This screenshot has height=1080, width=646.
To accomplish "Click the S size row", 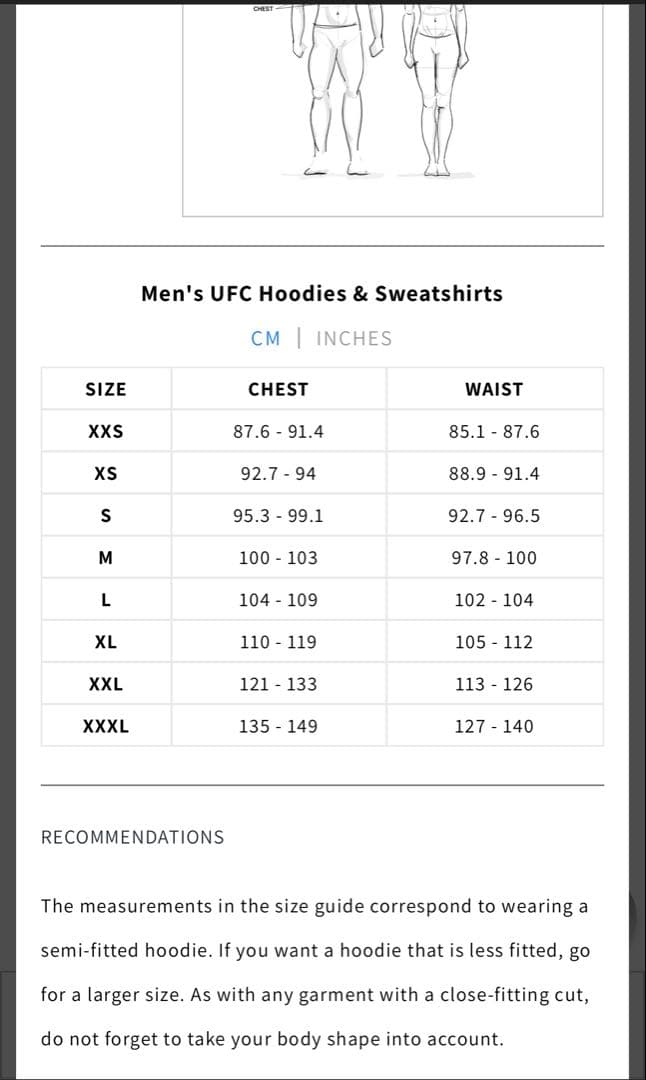I will coord(106,514).
